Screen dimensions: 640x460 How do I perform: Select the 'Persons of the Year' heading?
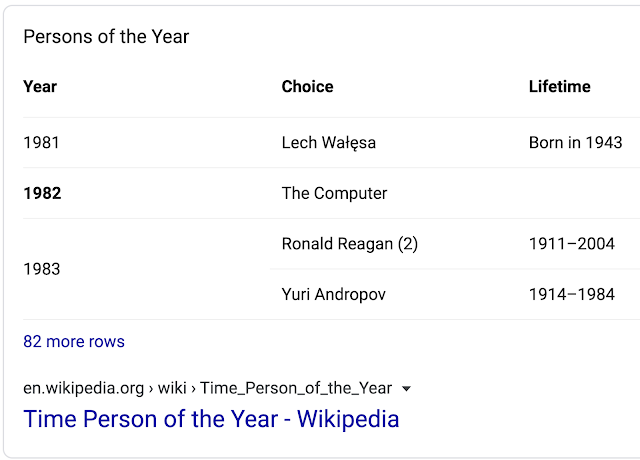[106, 37]
